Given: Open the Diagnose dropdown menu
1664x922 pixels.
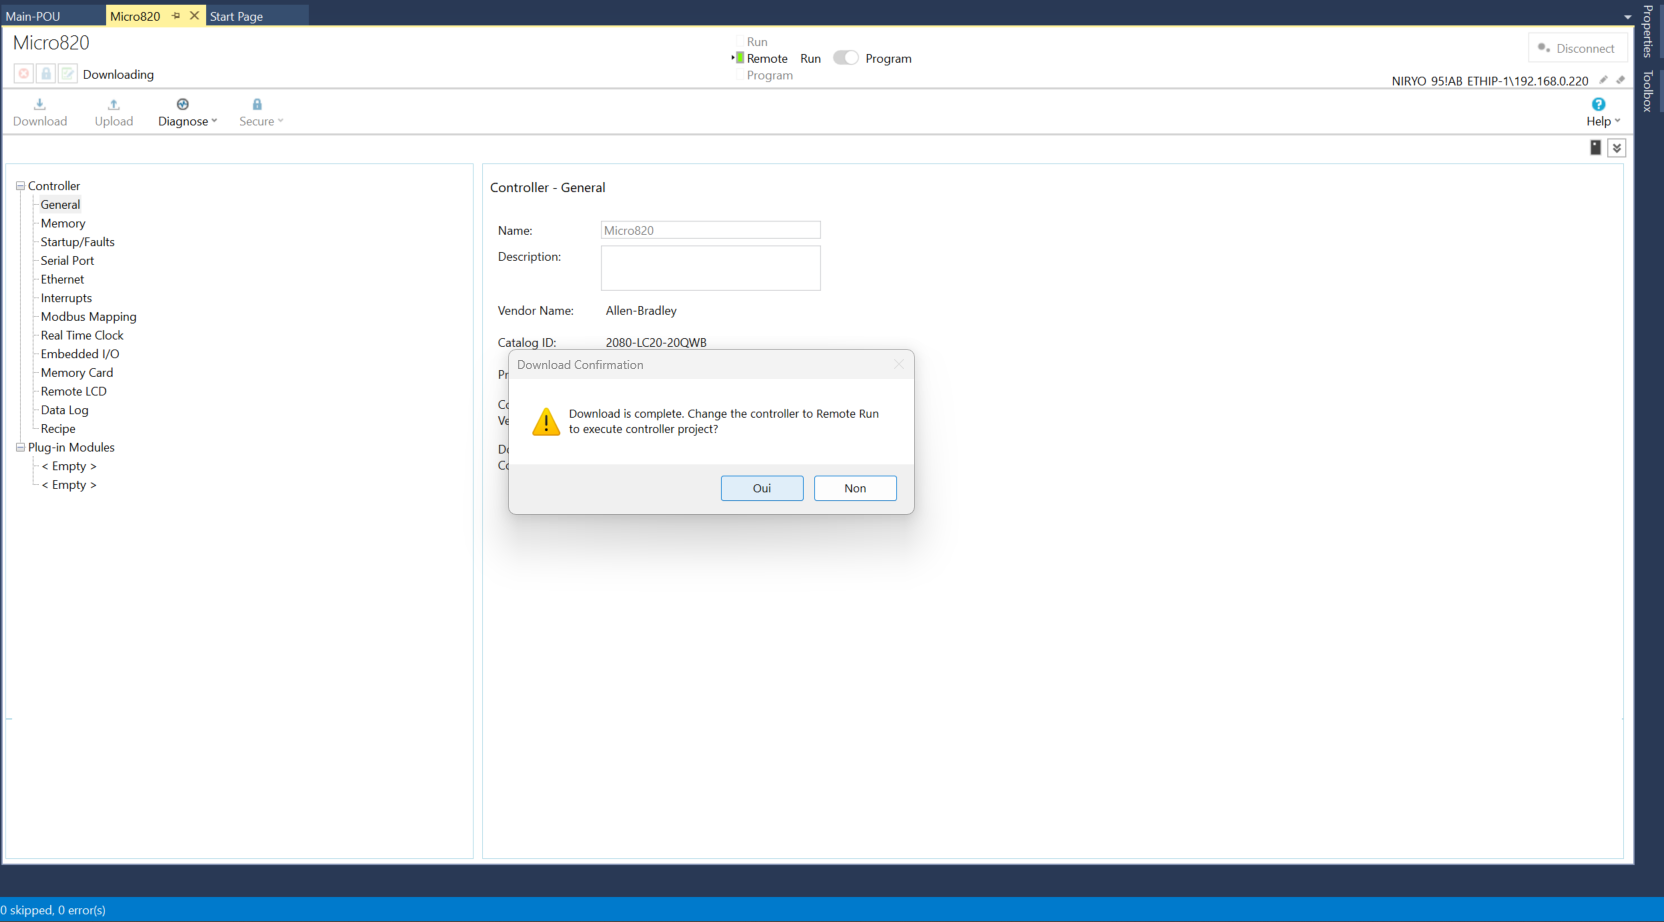Looking at the screenshot, I should click(187, 112).
